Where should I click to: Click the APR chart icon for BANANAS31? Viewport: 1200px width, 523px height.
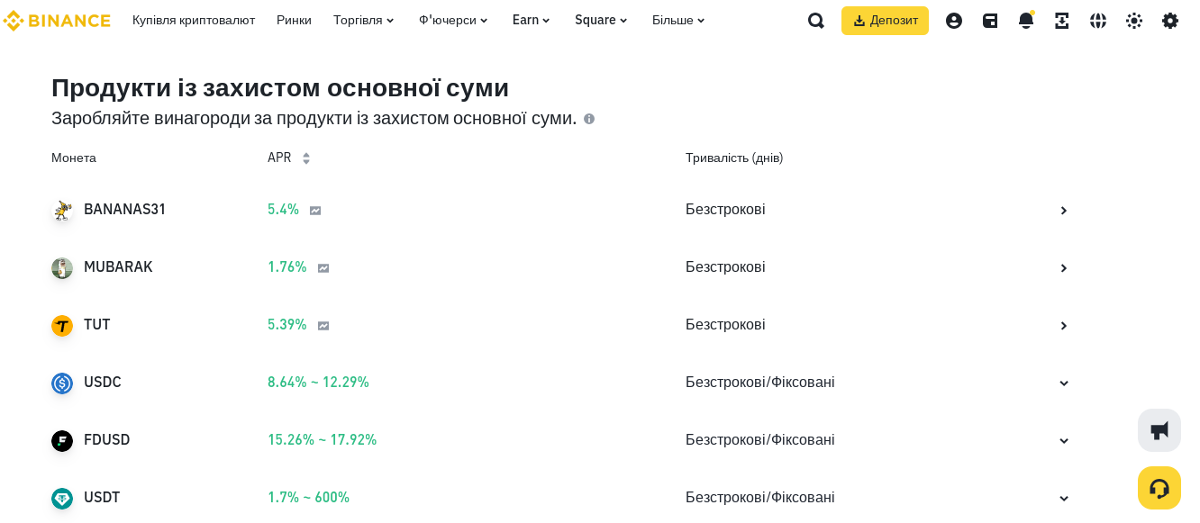pos(315,210)
